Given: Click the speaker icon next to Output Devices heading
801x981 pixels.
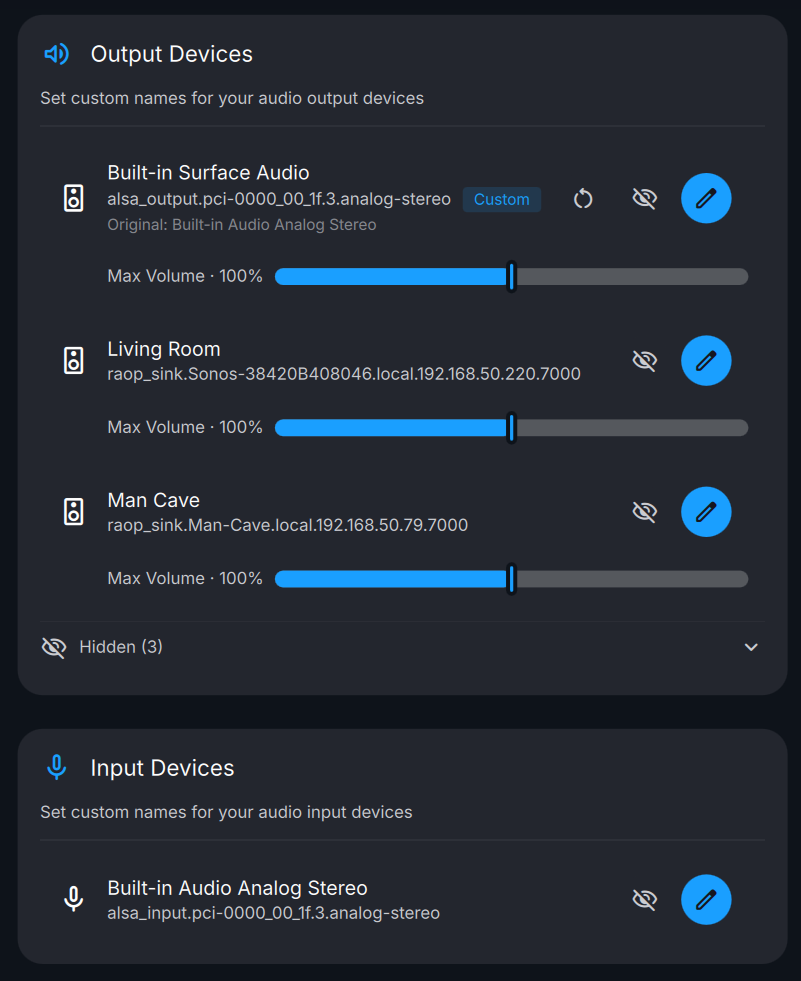Looking at the screenshot, I should click(x=56, y=54).
